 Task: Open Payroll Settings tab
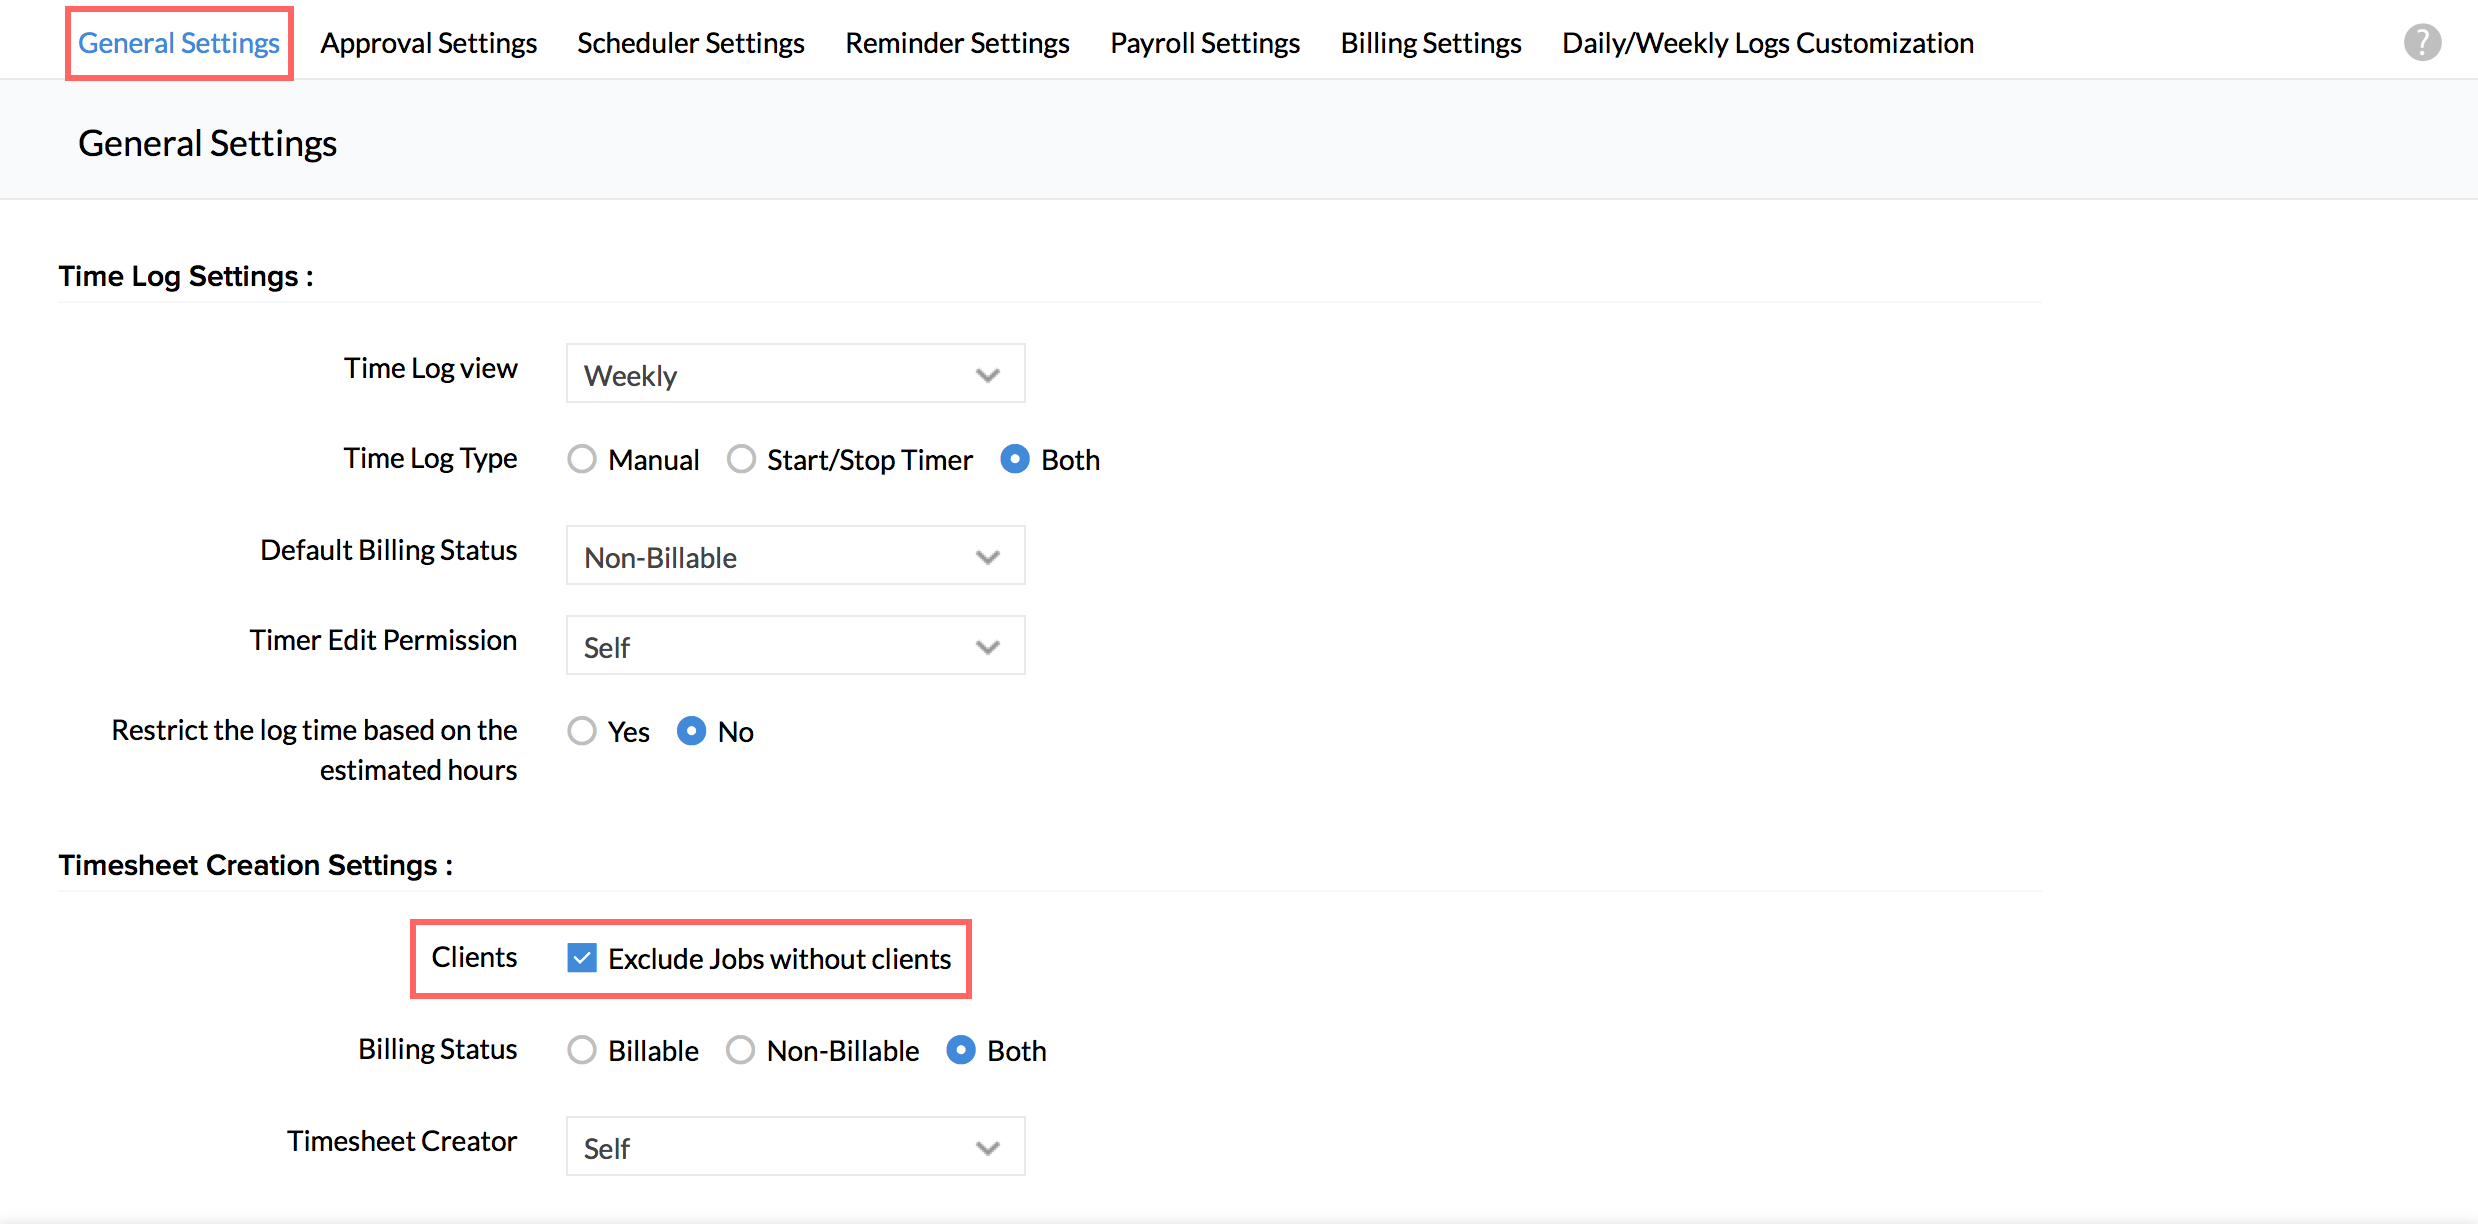(x=1204, y=43)
